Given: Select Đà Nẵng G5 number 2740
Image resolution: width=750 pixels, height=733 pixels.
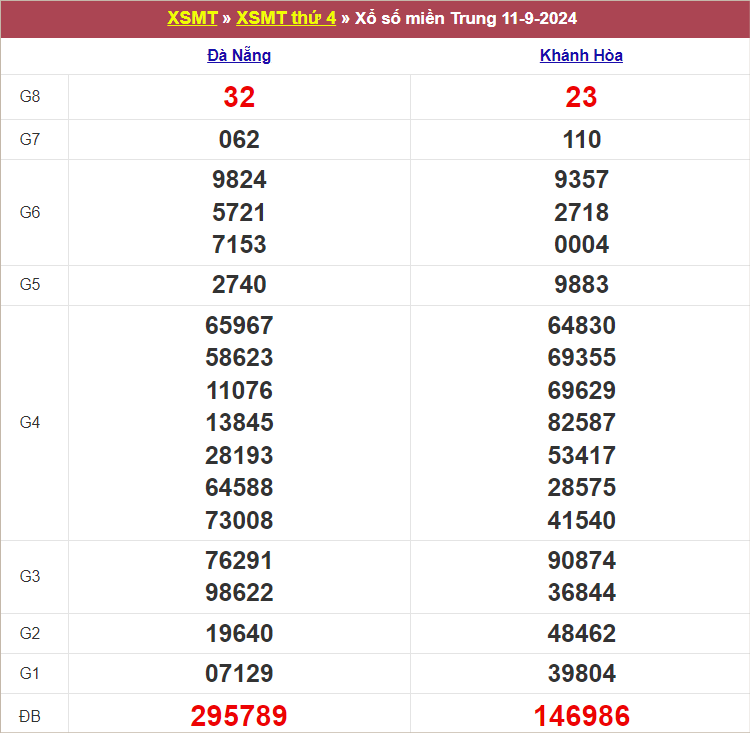Looking at the screenshot, I should 239,285.
